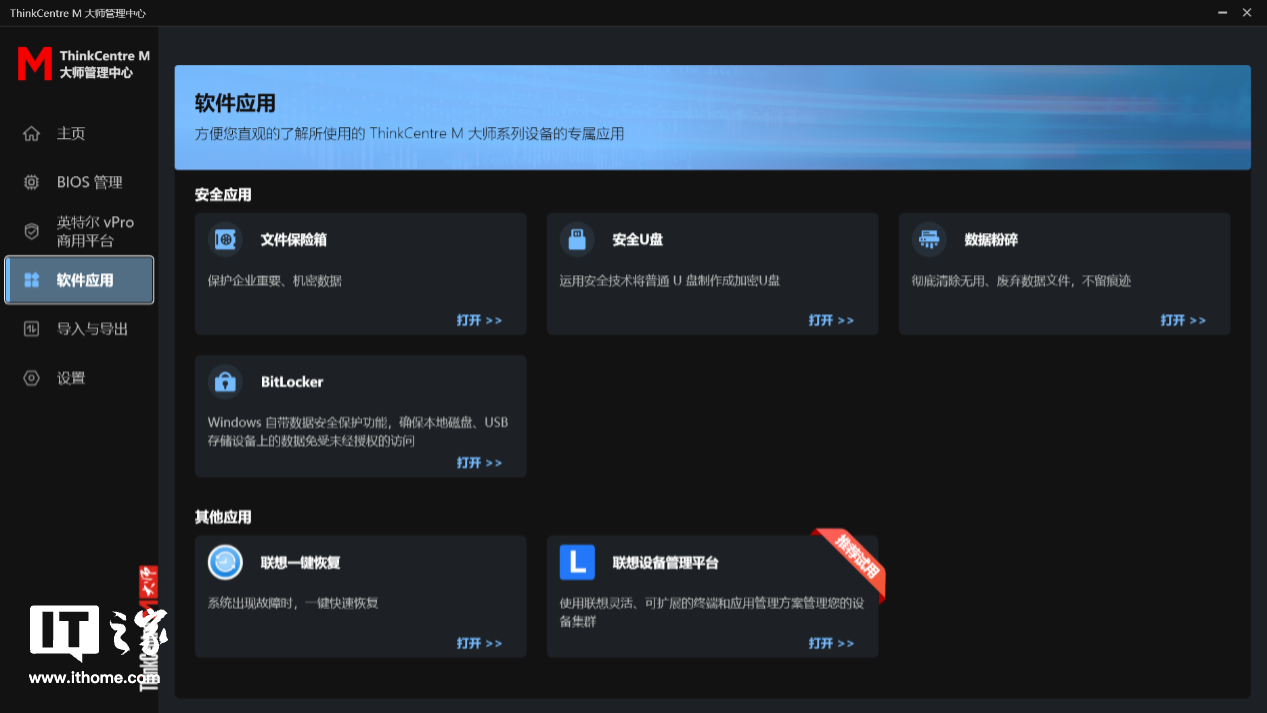
Task: Click the 联想一键恢复 recovery icon
Action: pos(225,562)
